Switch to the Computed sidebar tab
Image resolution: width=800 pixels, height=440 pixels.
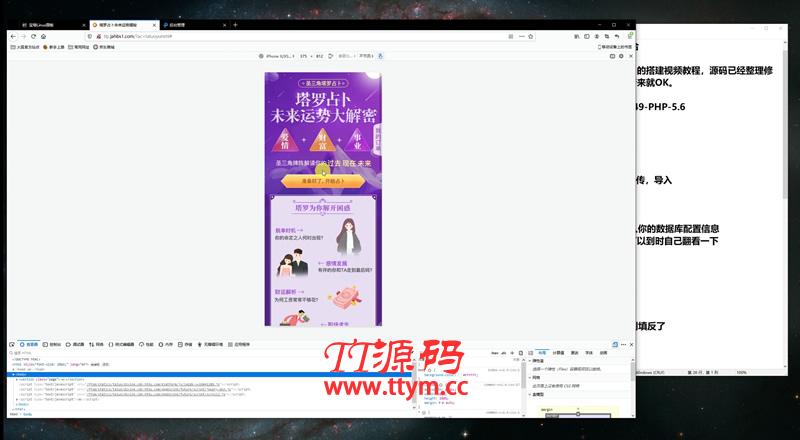point(558,353)
